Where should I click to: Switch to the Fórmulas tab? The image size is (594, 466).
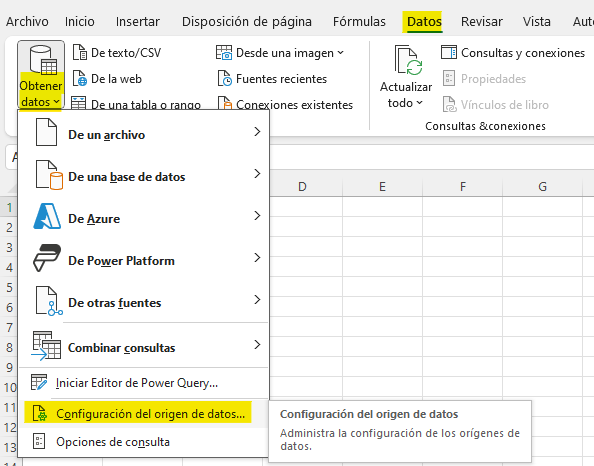(x=359, y=22)
